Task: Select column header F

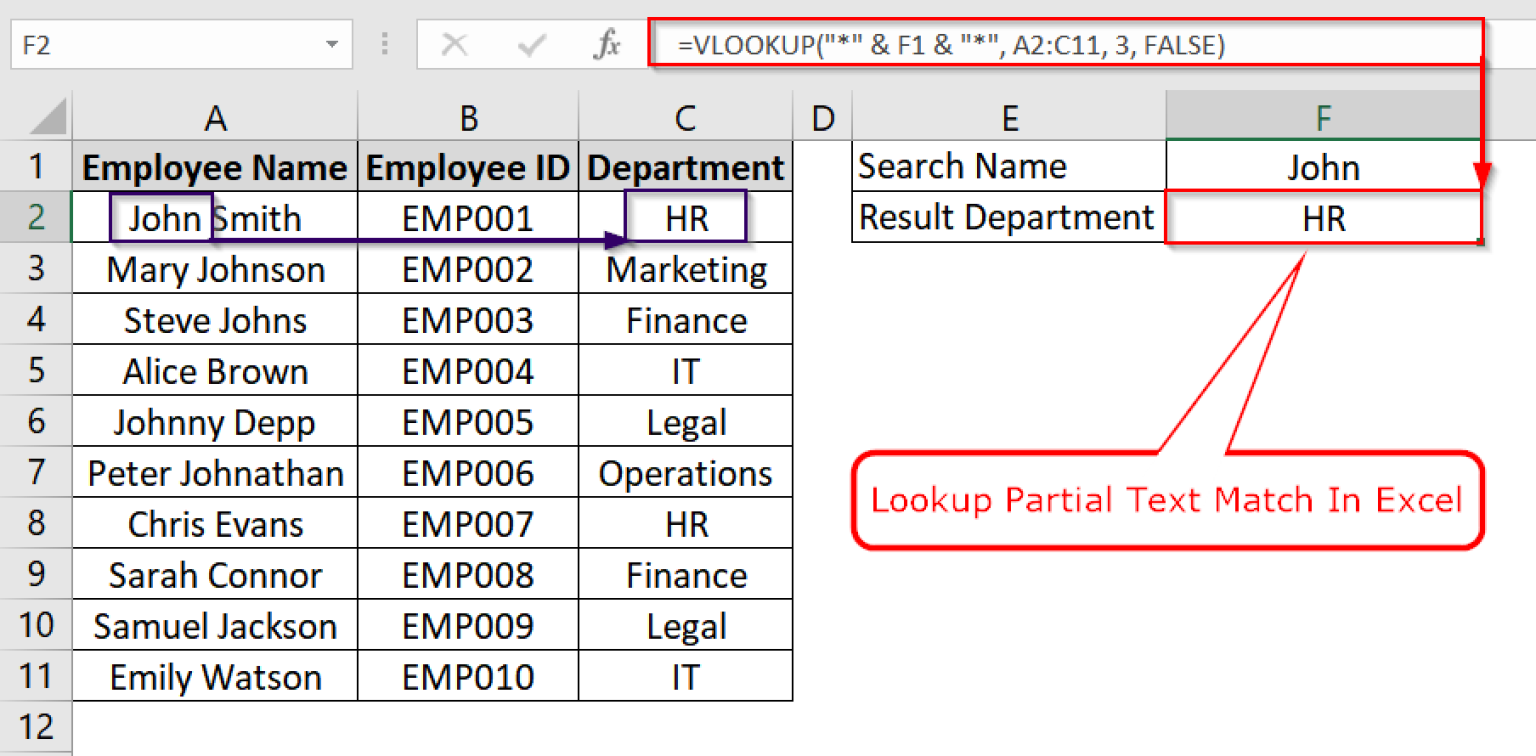Action: coord(1322,117)
